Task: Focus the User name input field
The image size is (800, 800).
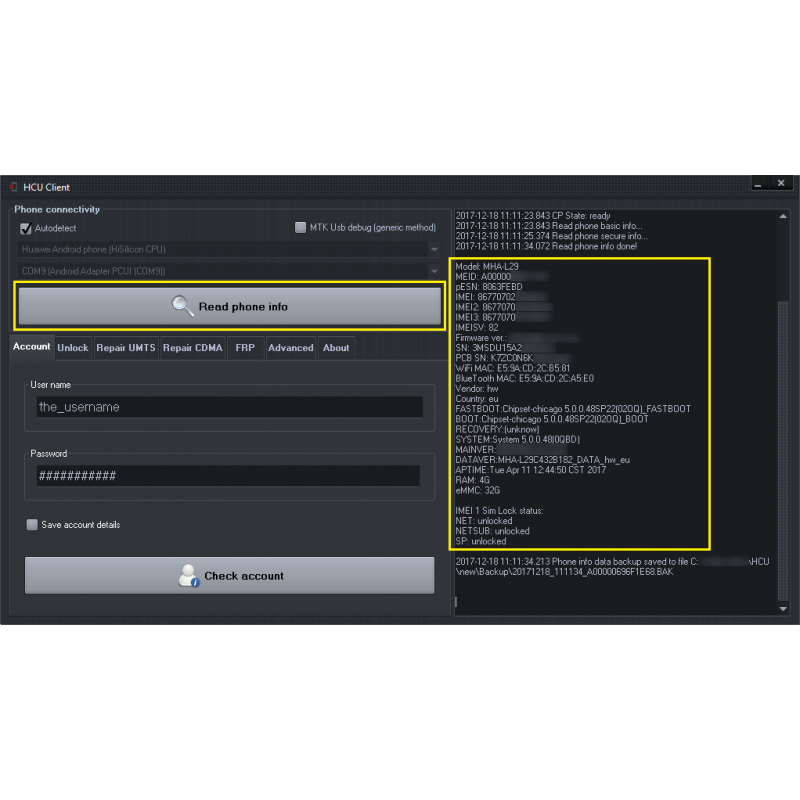Action: 230,407
